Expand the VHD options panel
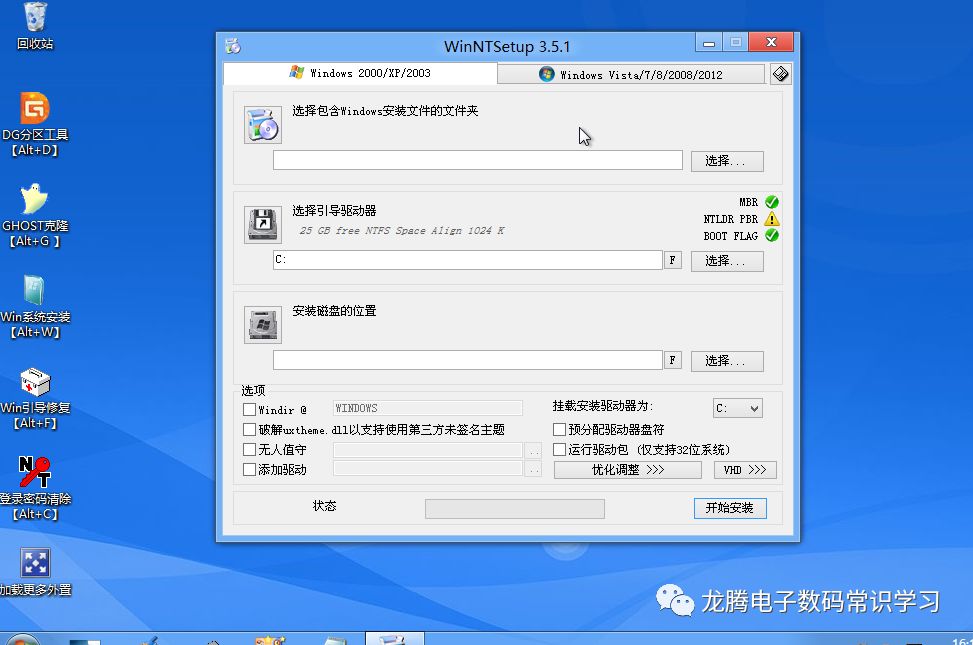 click(x=744, y=470)
